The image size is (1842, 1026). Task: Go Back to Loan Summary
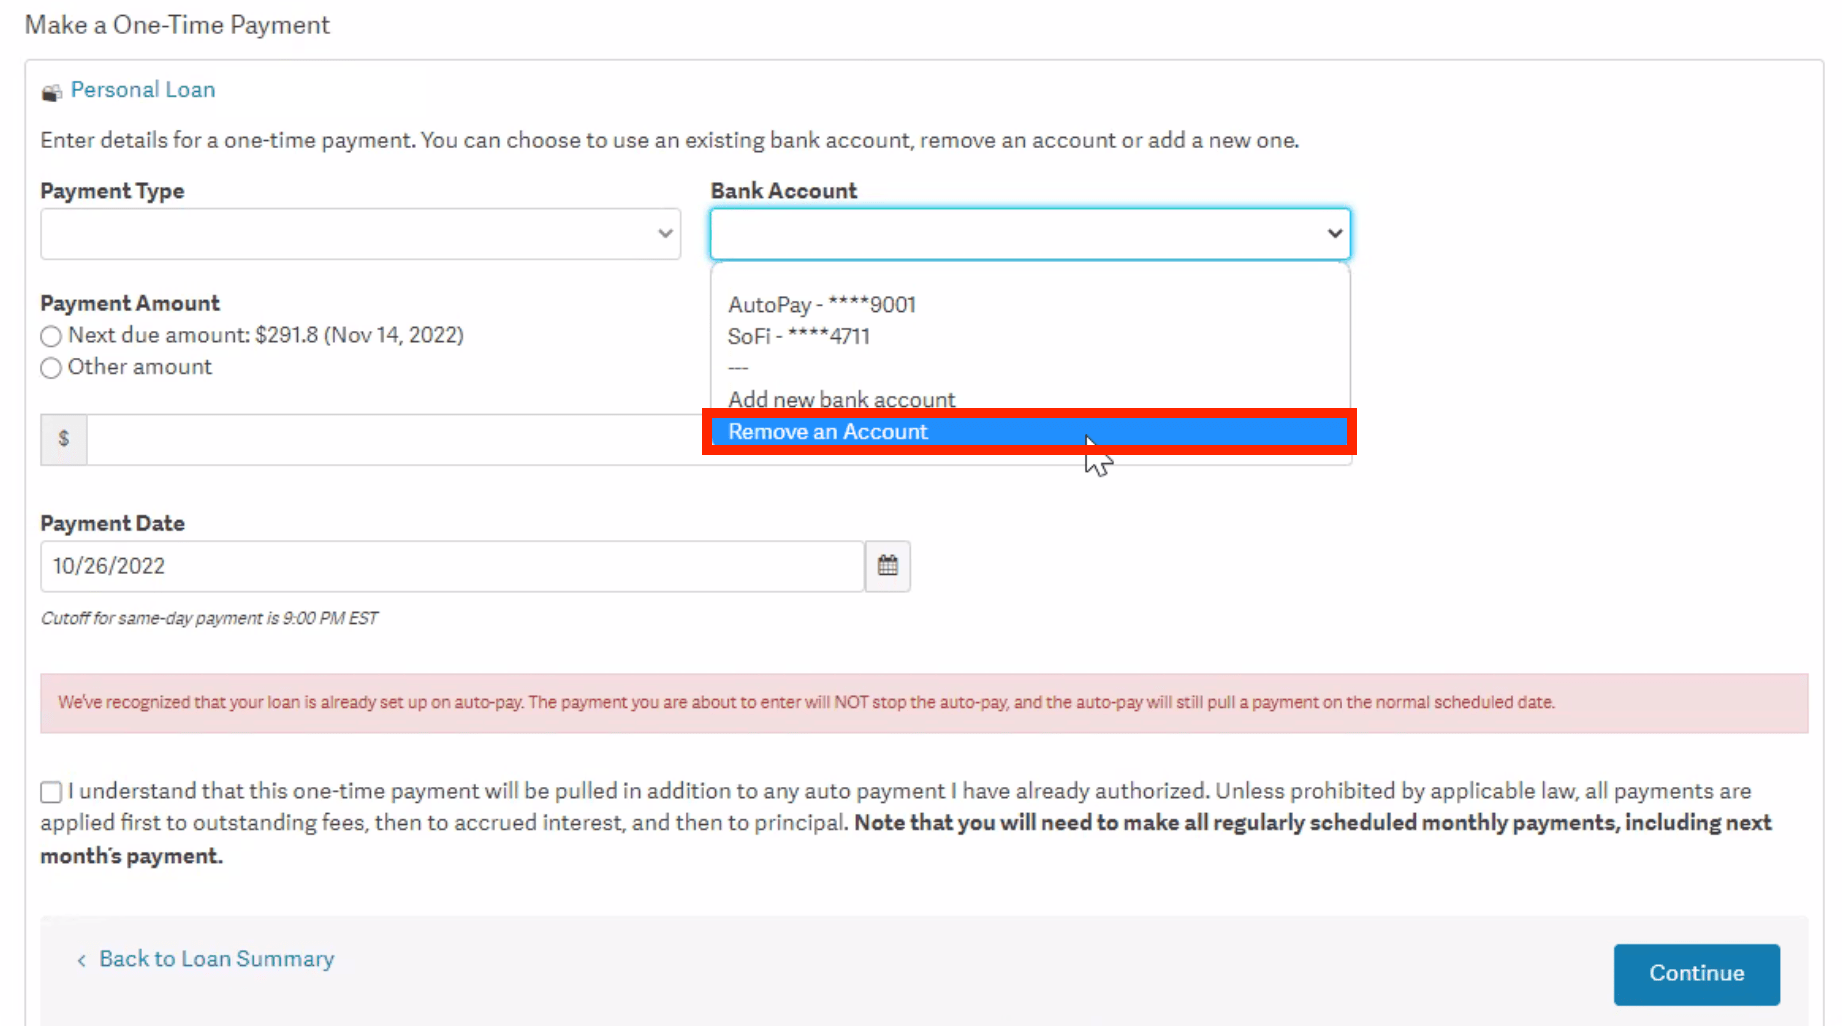click(x=216, y=958)
